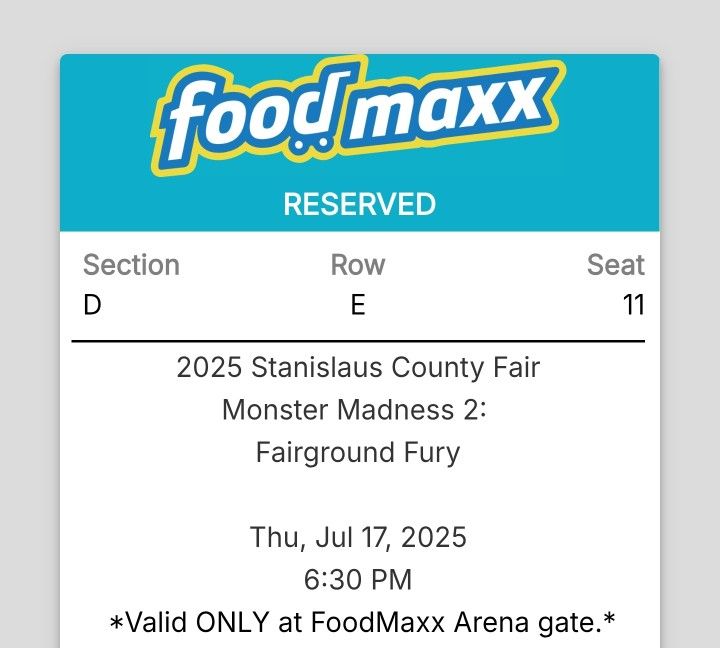Click the Section heading

tap(131, 265)
